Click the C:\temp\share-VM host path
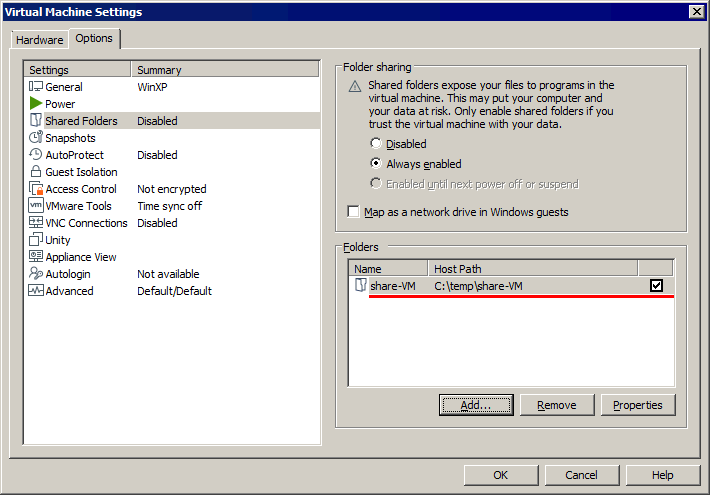This screenshot has width=710, height=495. (478, 286)
